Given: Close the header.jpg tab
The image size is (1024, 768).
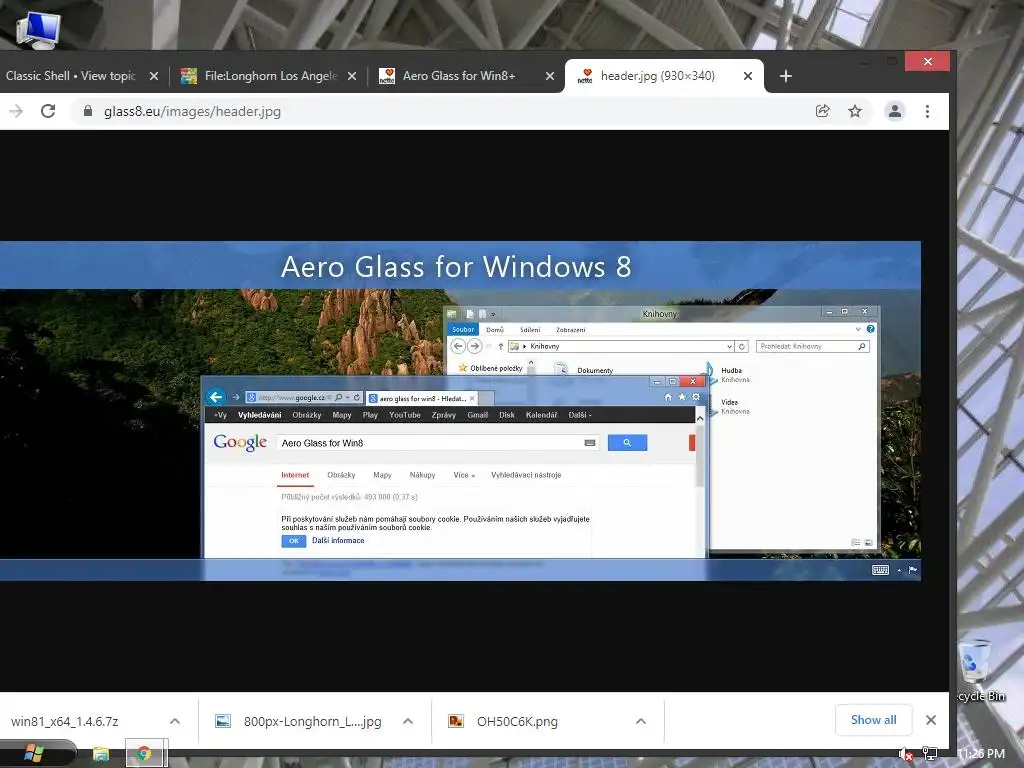Looking at the screenshot, I should [748, 76].
